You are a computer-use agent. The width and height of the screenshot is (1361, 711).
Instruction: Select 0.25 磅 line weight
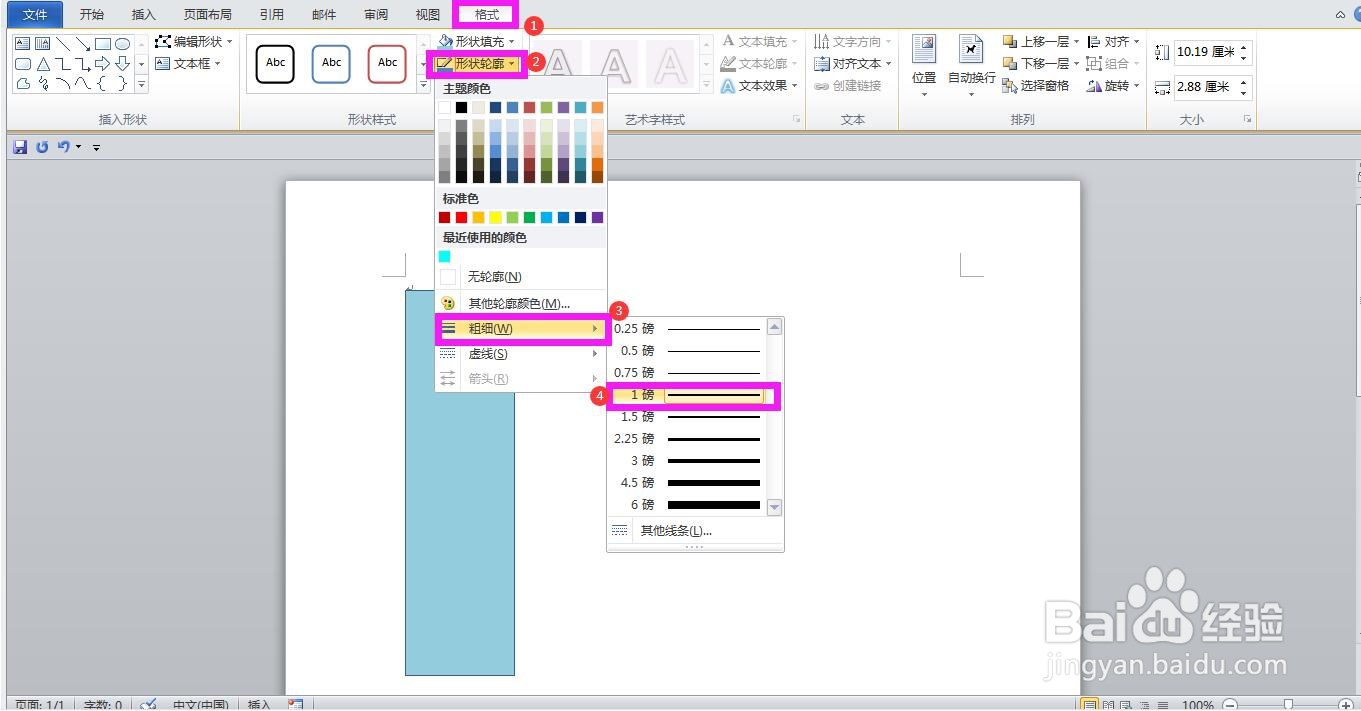688,329
